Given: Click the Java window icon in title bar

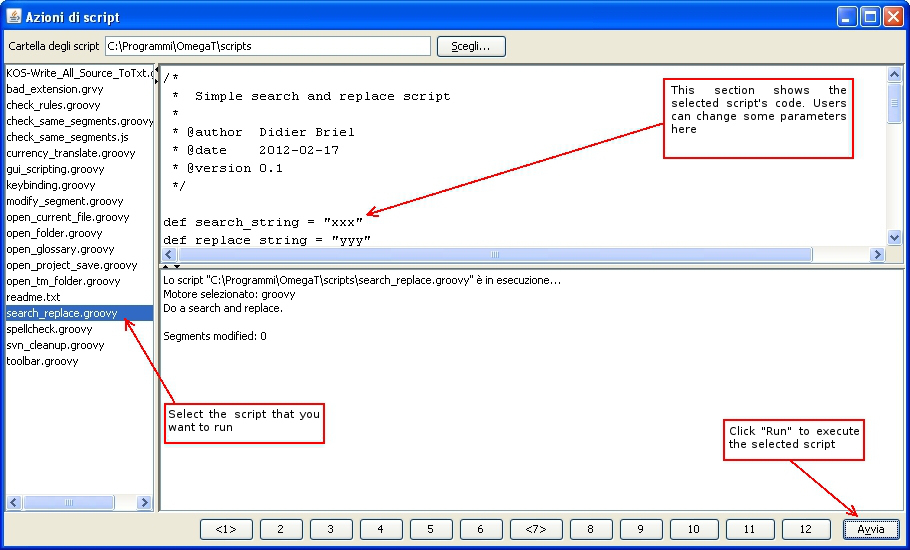Looking at the screenshot, I should [x=15, y=16].
